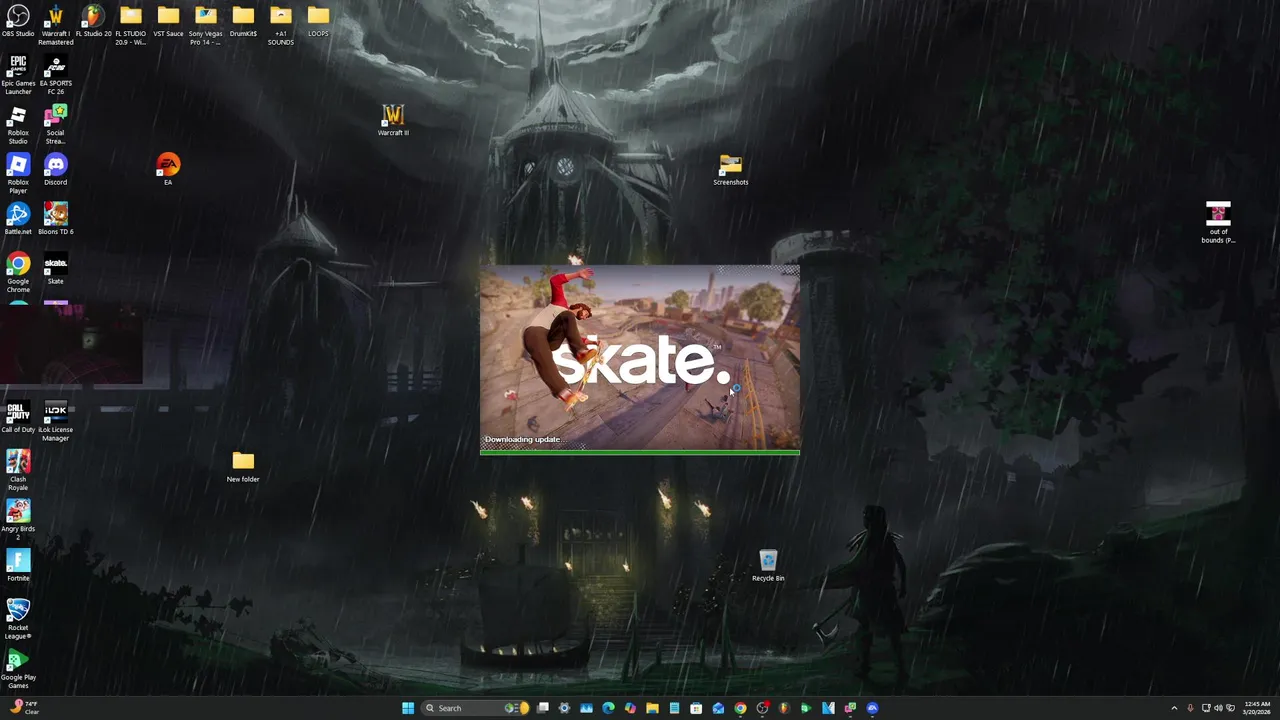This screenshot has width=1280, height=720.
Task: Select the +A1 SOUNDS folder
Action: pyautogui.click(x=280, y=25)
